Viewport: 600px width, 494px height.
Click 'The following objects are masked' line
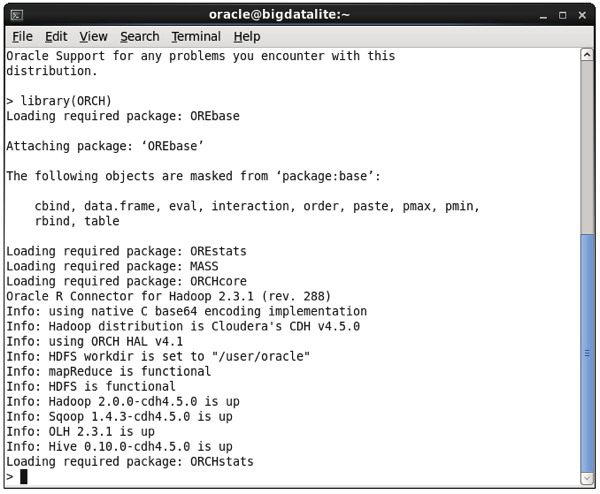(194, 176)
